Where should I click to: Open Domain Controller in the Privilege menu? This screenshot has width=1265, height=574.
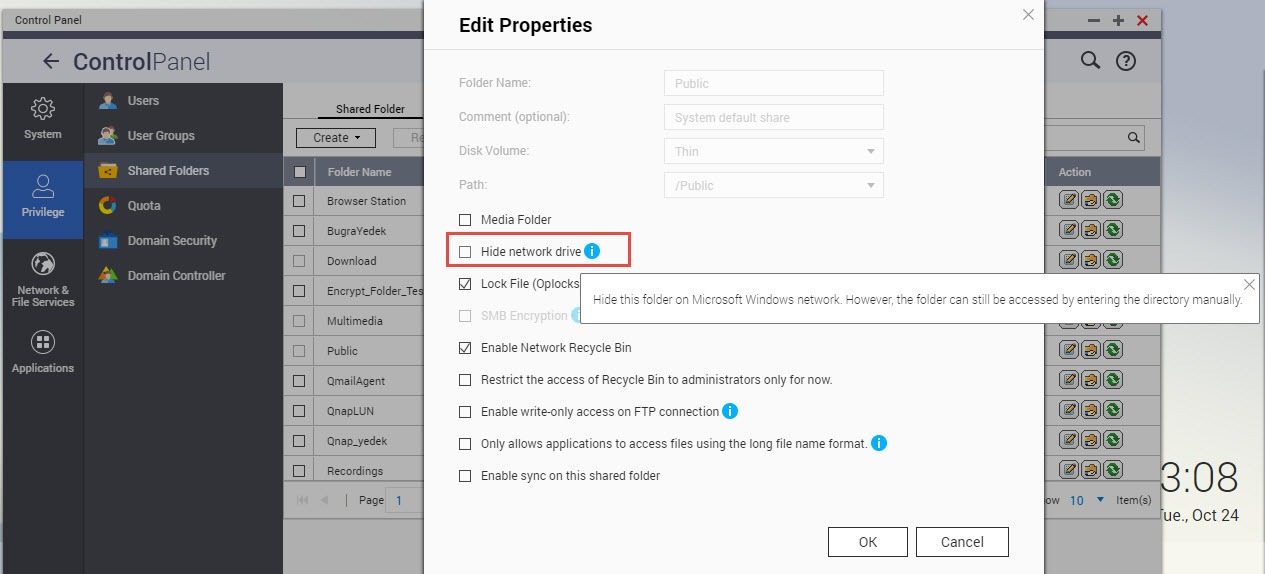coord(184,276)
